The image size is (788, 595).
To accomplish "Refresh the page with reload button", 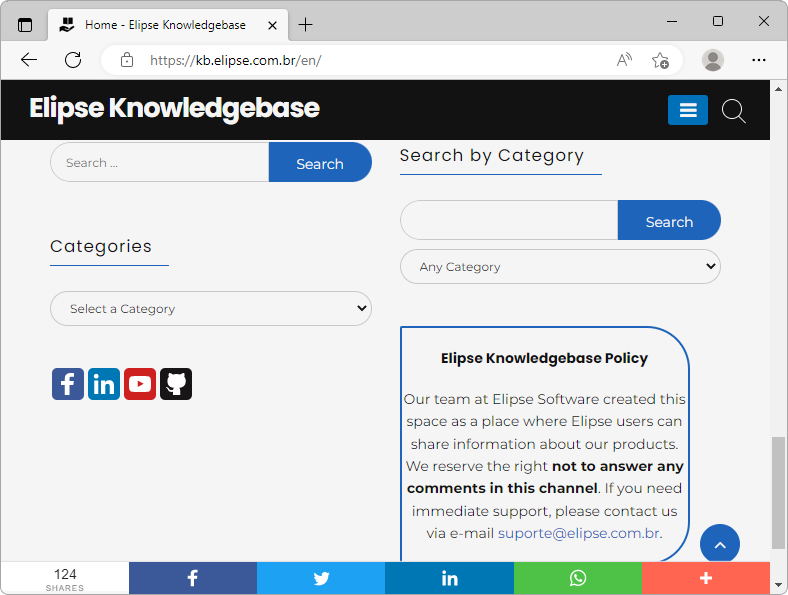I will (x=73, y=60).
